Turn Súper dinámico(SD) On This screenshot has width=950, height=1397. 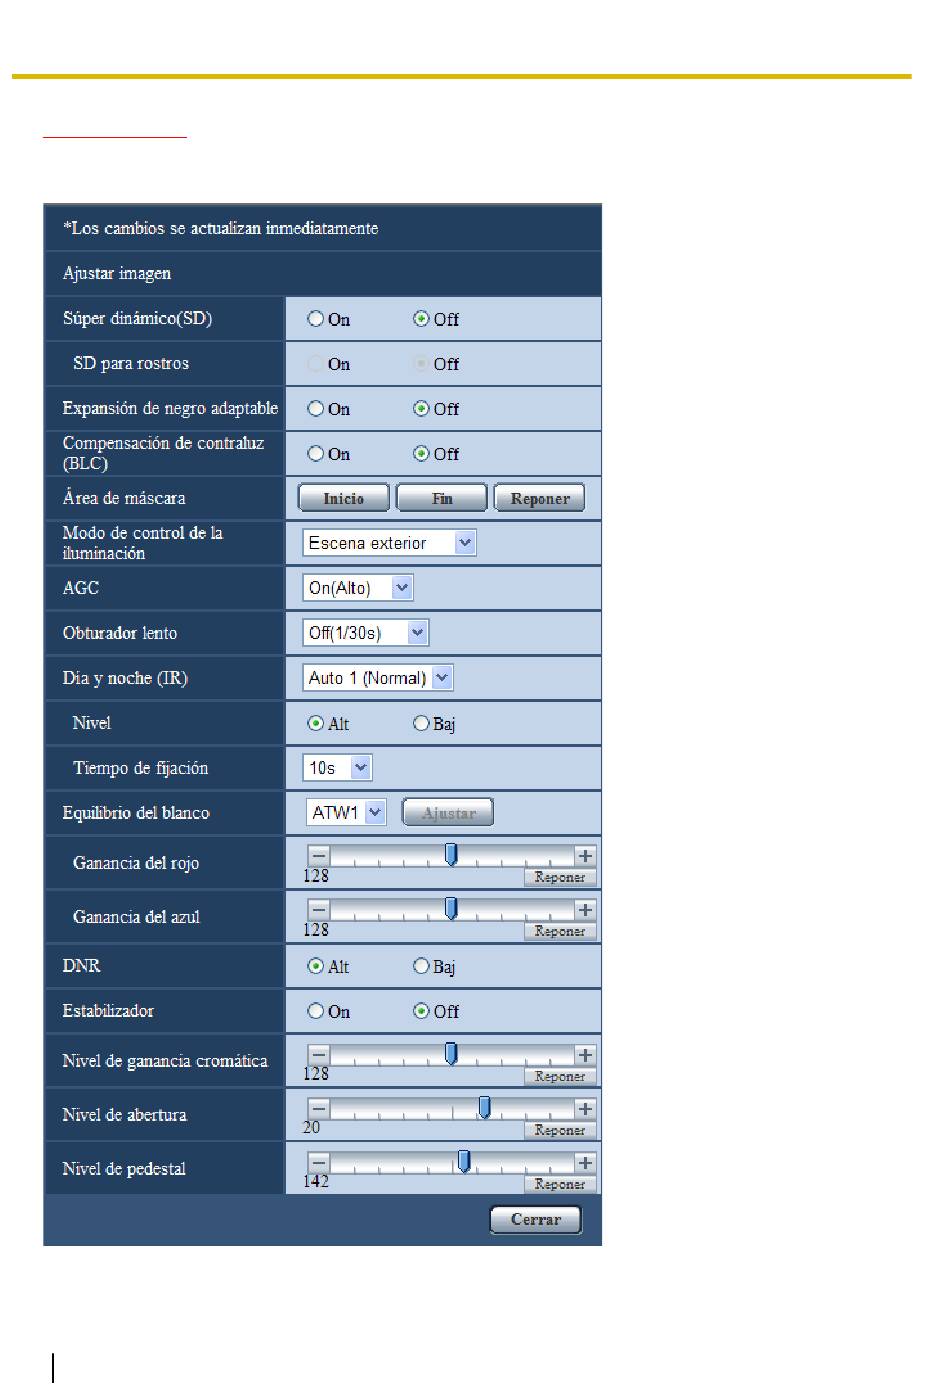tap(316, 319)
